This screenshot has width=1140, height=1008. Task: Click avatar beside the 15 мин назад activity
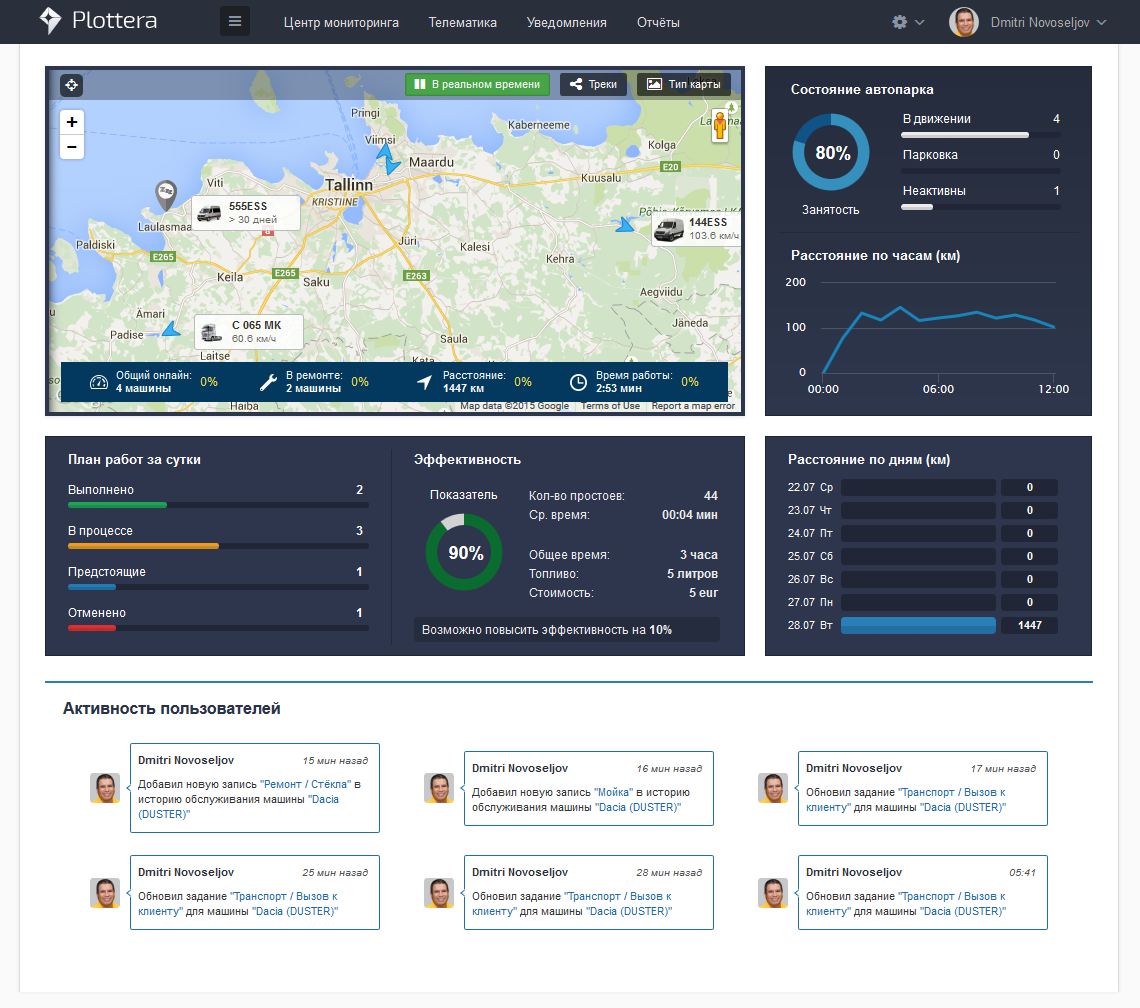tap(105, 788)
